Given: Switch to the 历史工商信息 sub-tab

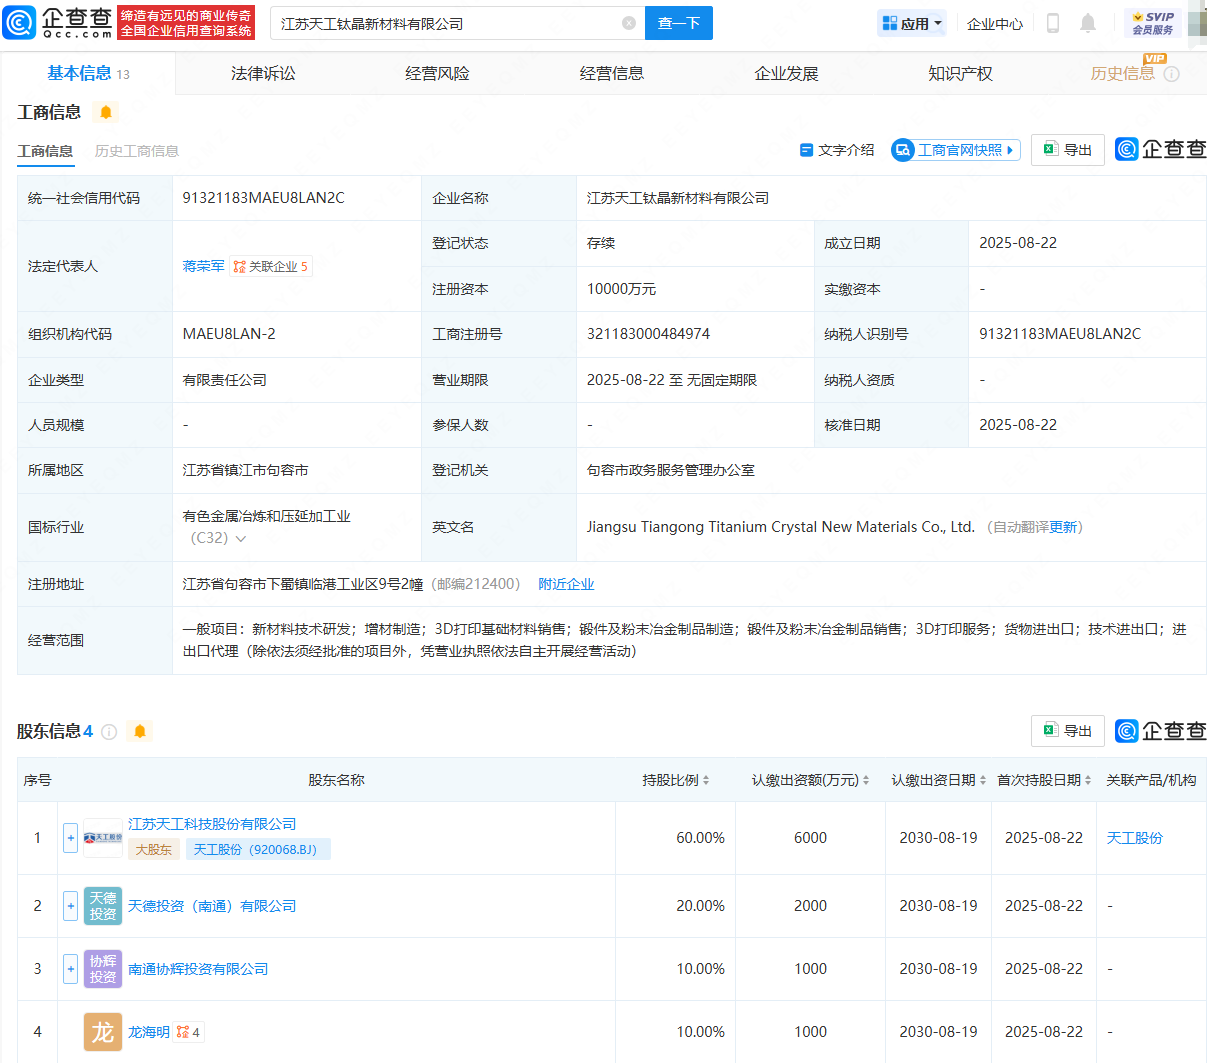Looking at the screenshot, I should pyautogui.click(x=137, y=151).
